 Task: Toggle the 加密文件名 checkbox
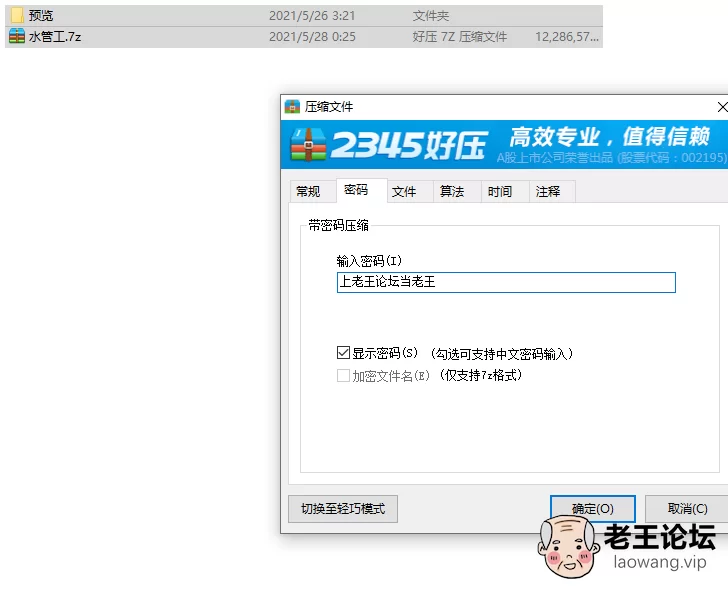click(x=344, y=376)
